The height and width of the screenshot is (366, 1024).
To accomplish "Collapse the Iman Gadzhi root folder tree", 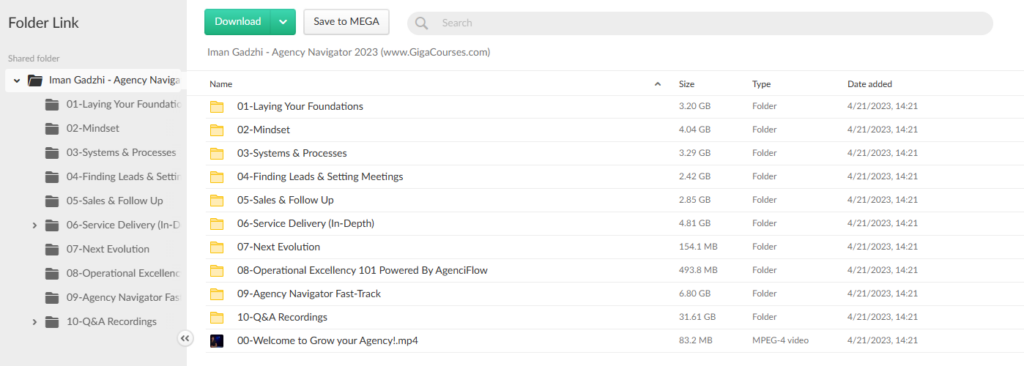I will [x=16, y=80].
